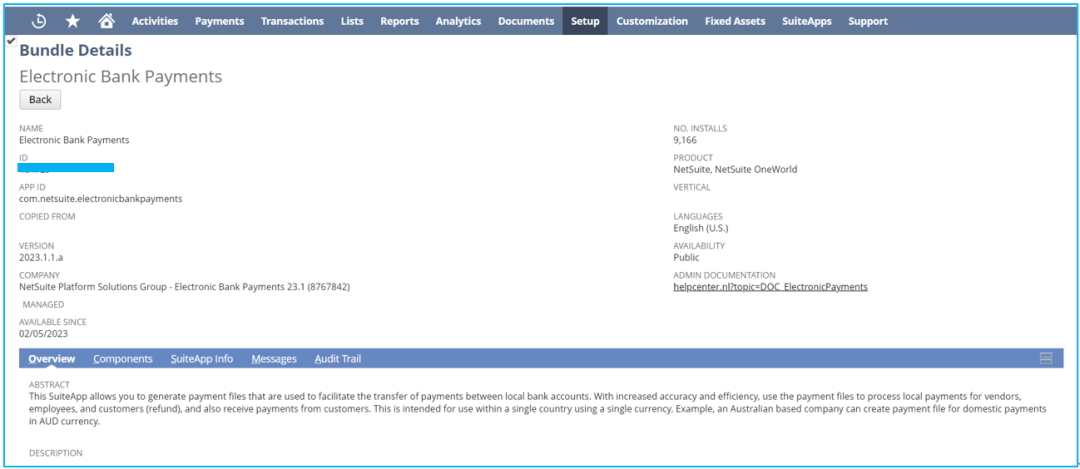
Task: Click the VERTICAL label
Action: 692,187
